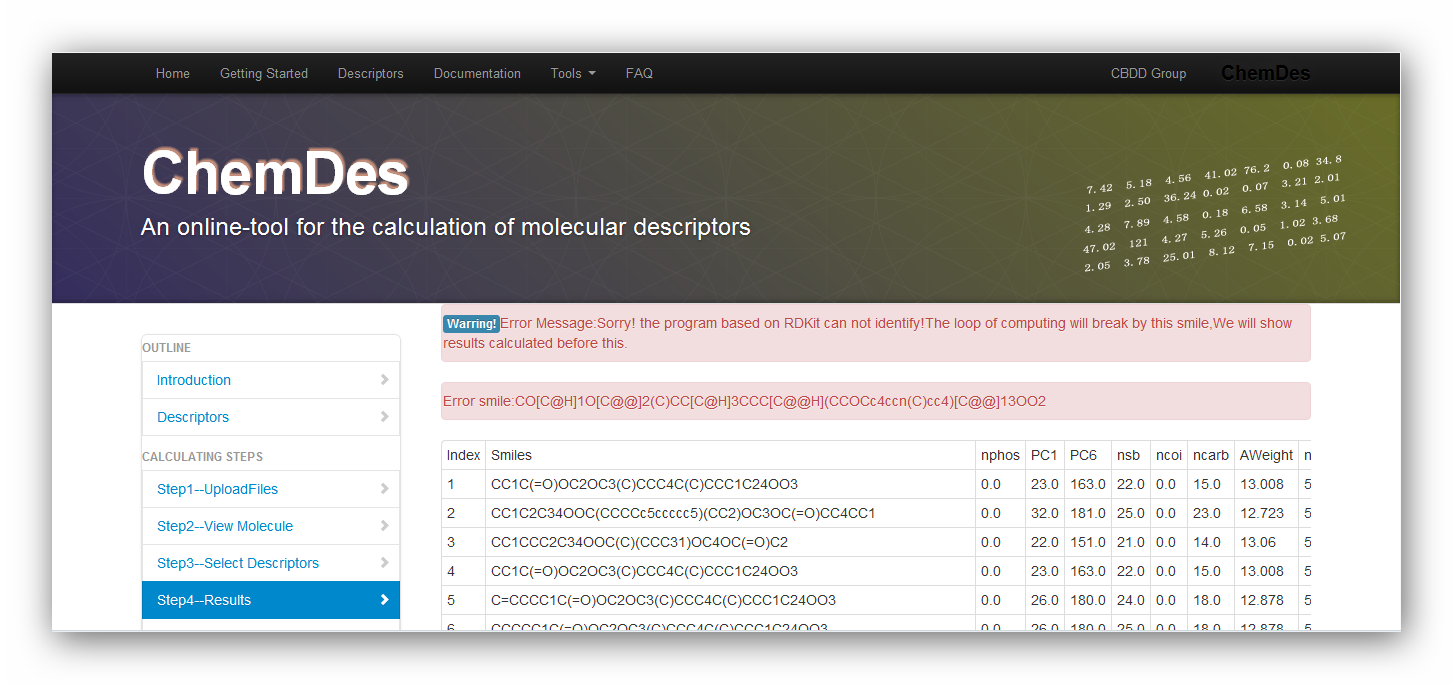Click the Warning! badge label

(472, 324)
